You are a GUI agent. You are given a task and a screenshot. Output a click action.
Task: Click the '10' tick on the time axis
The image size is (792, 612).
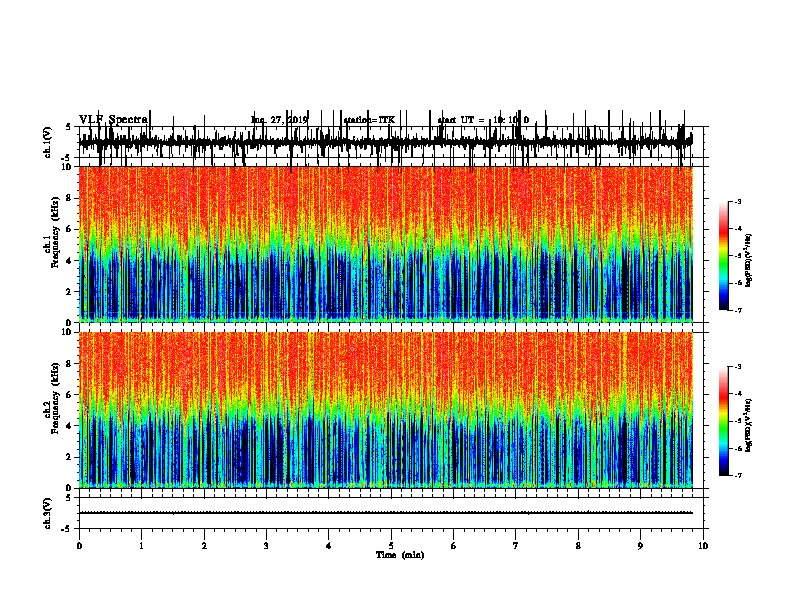pyautogui.click(x=703, y=546)
